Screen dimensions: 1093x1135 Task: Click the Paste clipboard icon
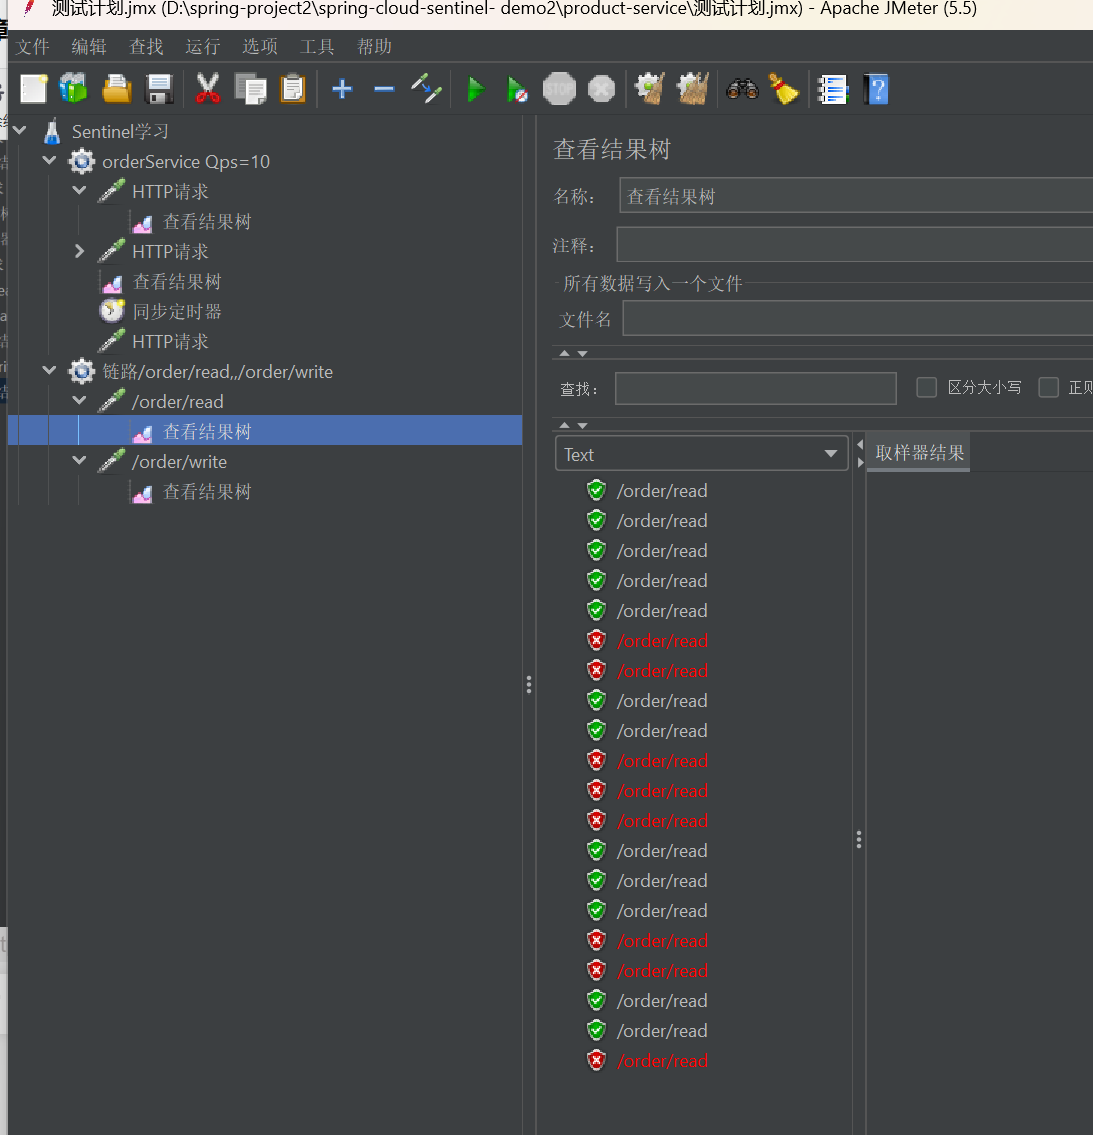click(x=293, y=90)
